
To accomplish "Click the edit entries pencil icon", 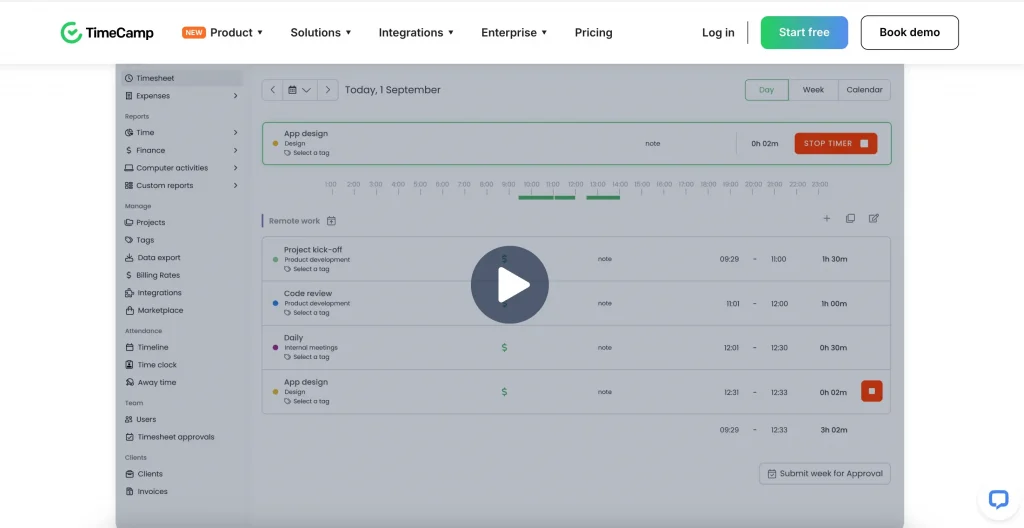I will (x=874, y=218).
